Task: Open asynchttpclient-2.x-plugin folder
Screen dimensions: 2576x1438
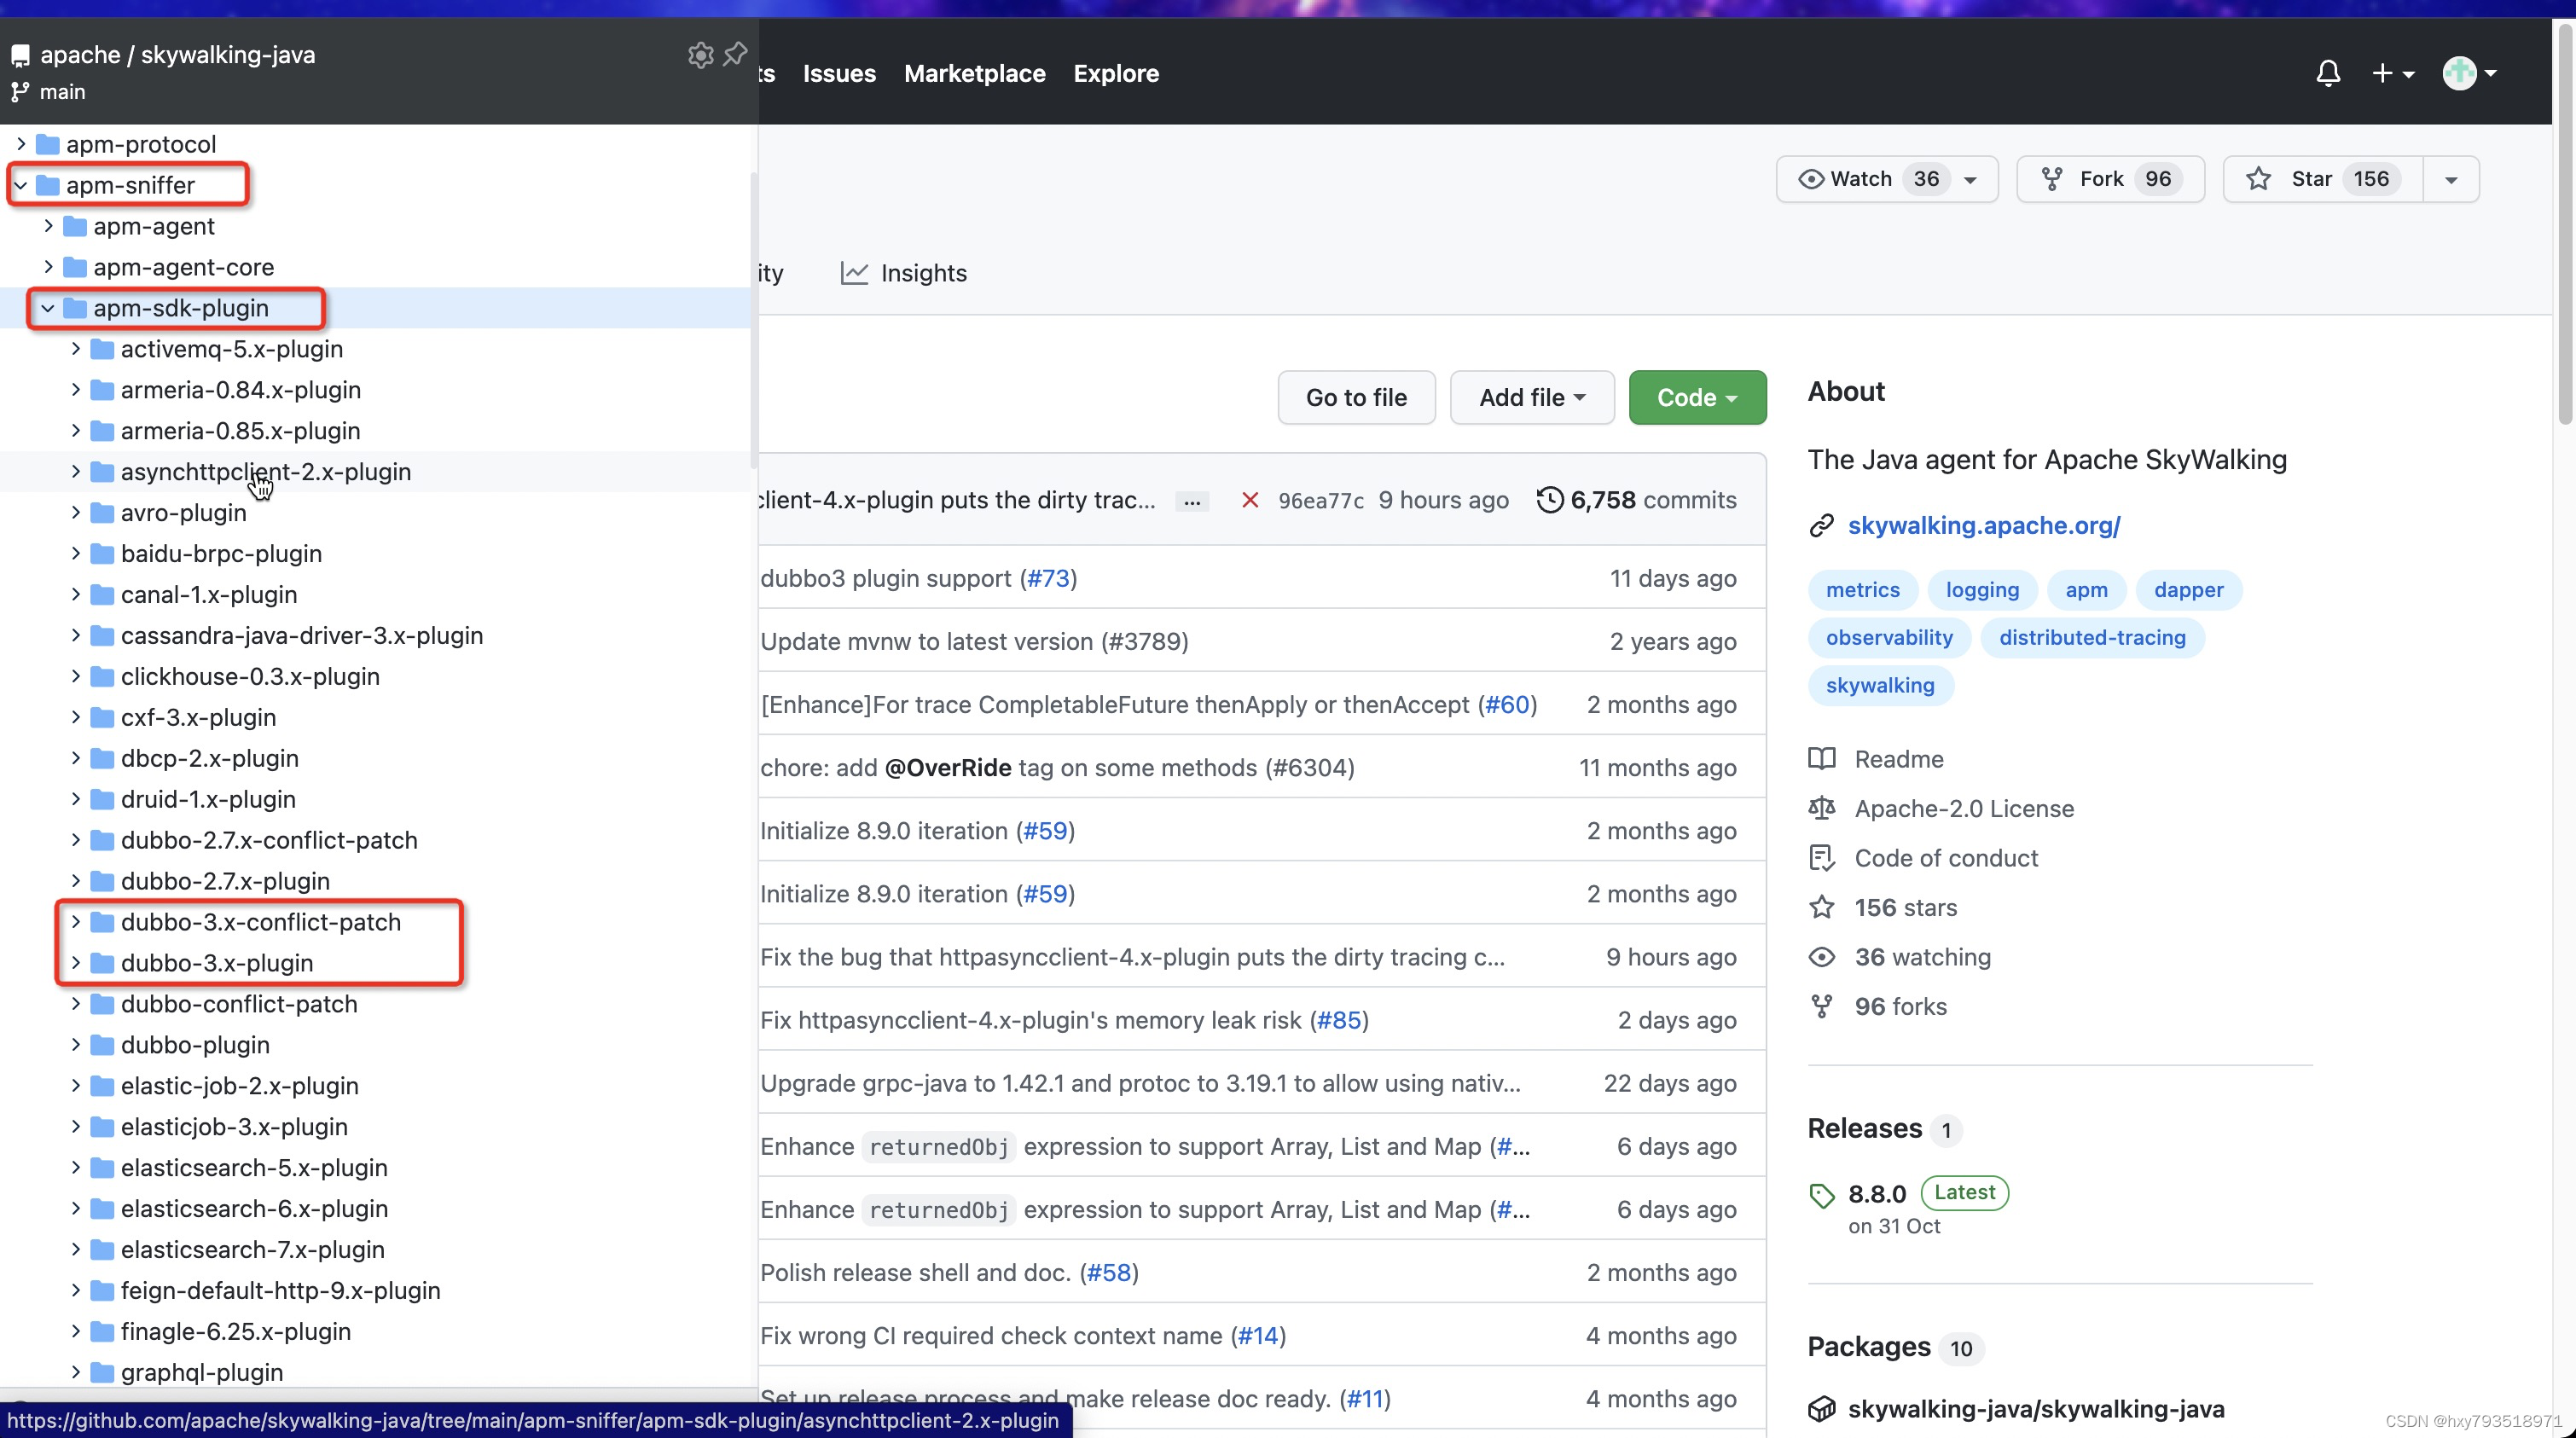Action: pos(266,472)
